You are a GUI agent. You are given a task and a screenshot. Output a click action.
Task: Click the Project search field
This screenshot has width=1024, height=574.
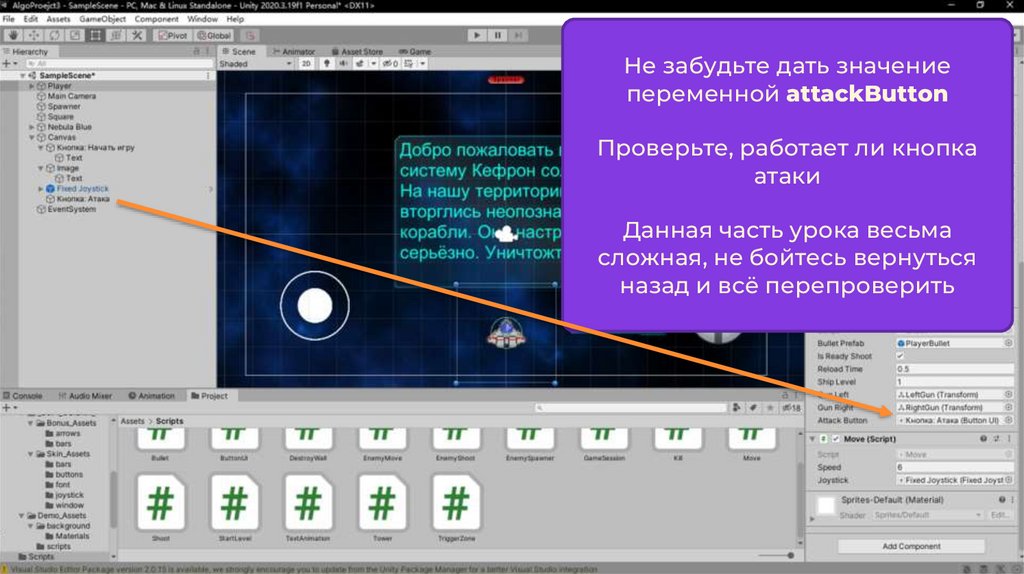coord(630,407)
